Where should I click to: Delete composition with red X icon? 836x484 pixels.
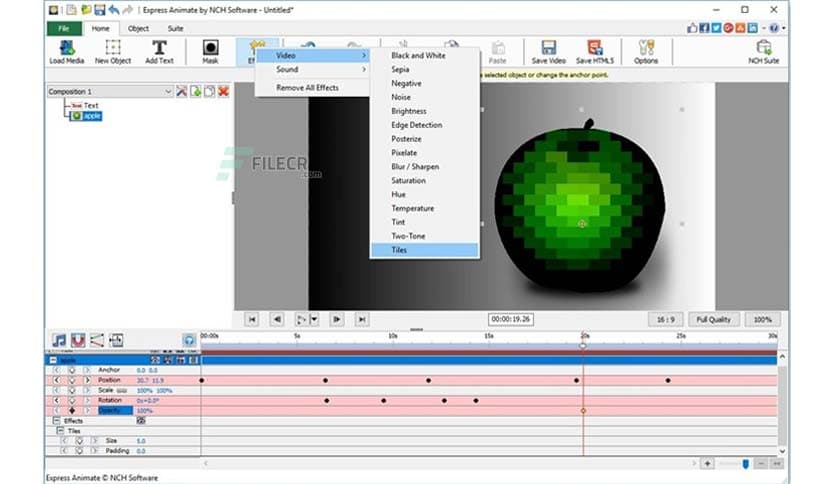[x=223, y=91]
